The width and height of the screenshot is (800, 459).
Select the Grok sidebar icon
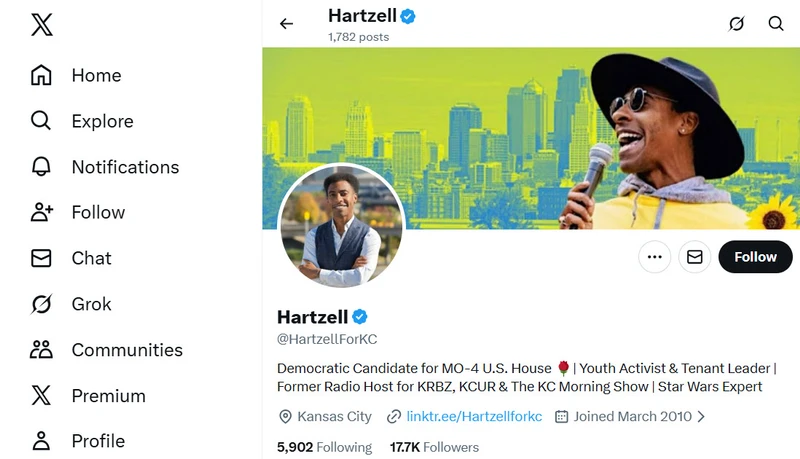[41, 304]
